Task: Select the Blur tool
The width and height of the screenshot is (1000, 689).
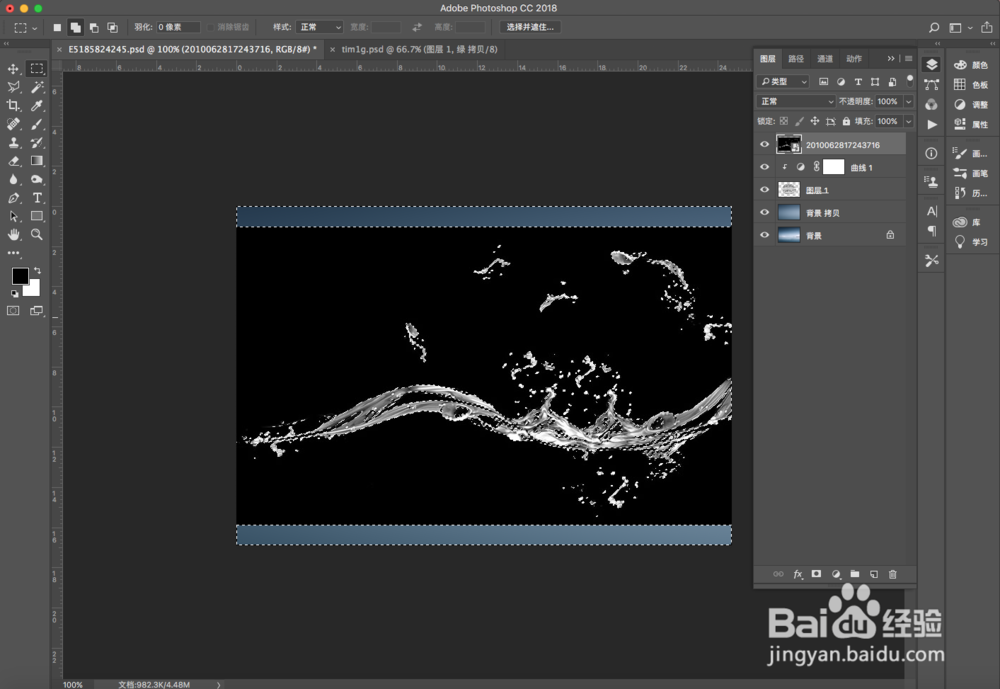Action: pyautogui.click(x=13, y=179)
